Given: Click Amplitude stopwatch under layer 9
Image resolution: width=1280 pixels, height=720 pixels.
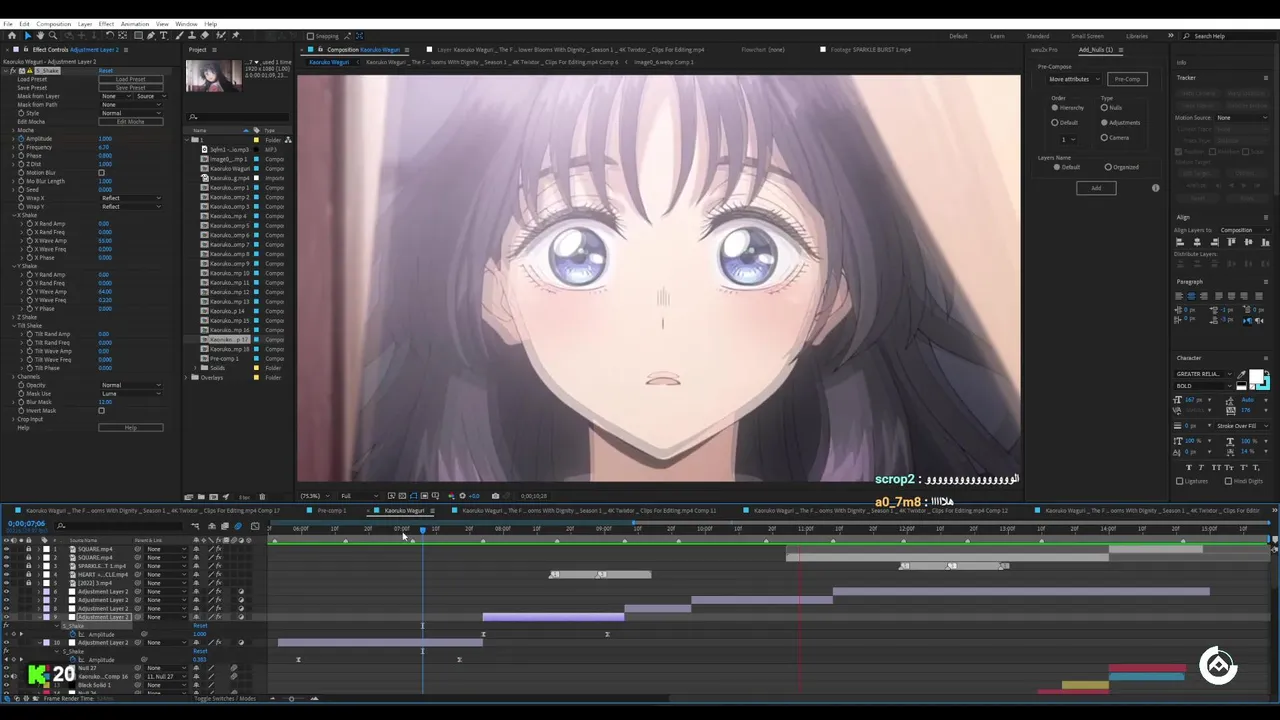Looking at the screenshot, I should 73,634.
